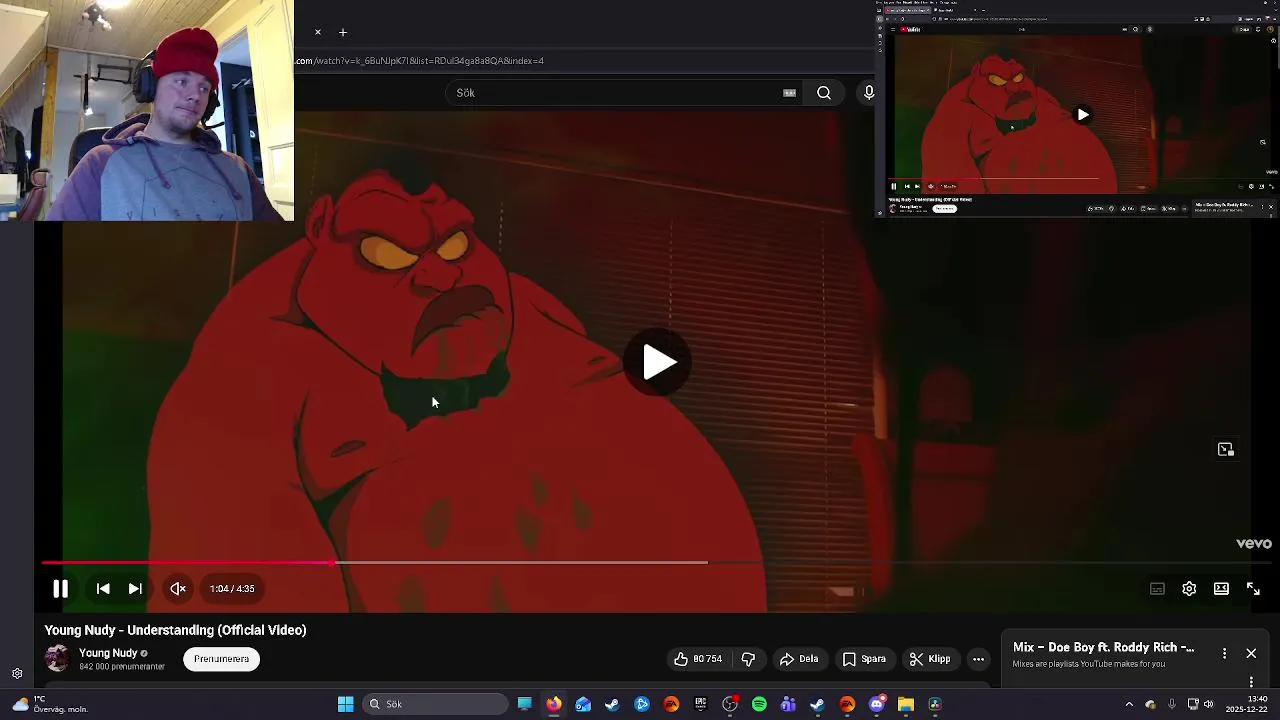Viewport: 1280px width, 720px height.
Task: Click the play button in small preview window
Action: click(x=1083, y=115)
